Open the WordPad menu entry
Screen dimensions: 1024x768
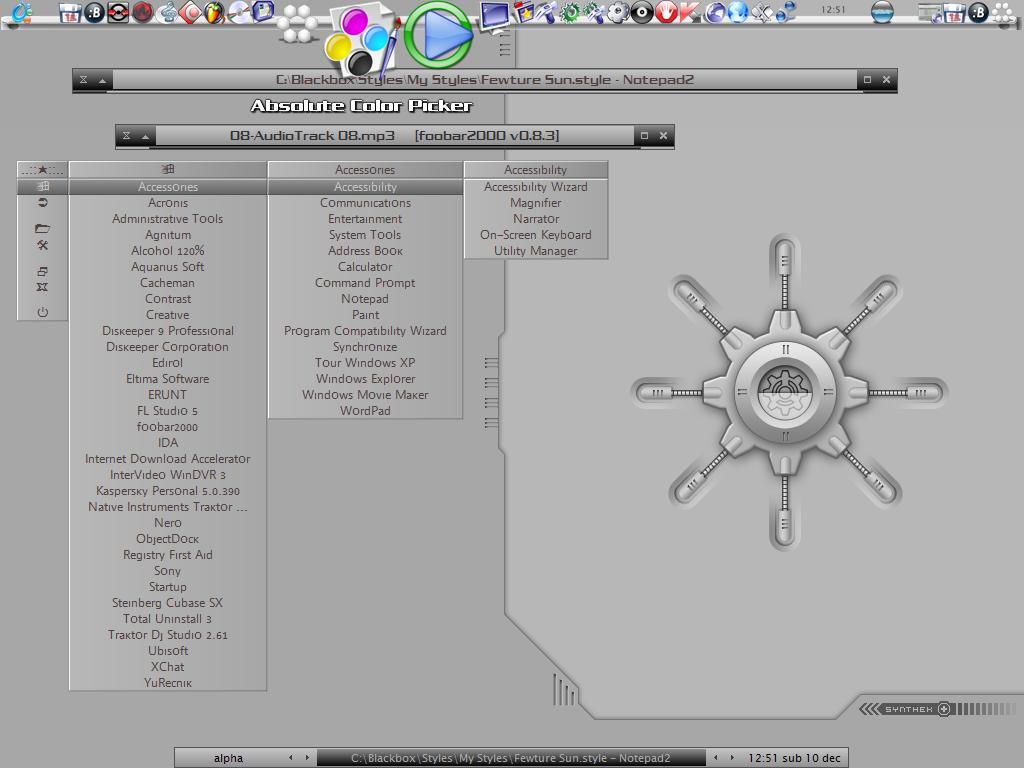pos(365,411)
